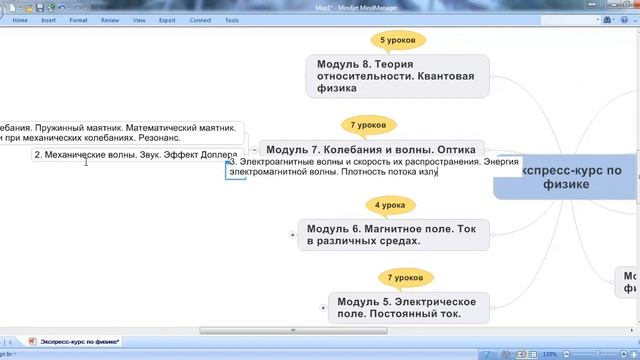Image resolution: width=640 pixels, height=360 pixels.
Task: Open the Home ribbon tab
Action: 20,20
